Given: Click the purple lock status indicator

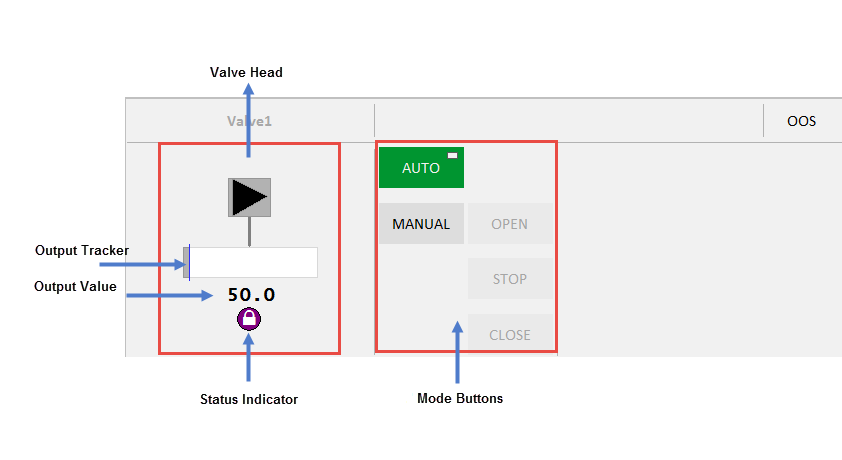Looking at the screenshot, I should (x=248, y=319).
